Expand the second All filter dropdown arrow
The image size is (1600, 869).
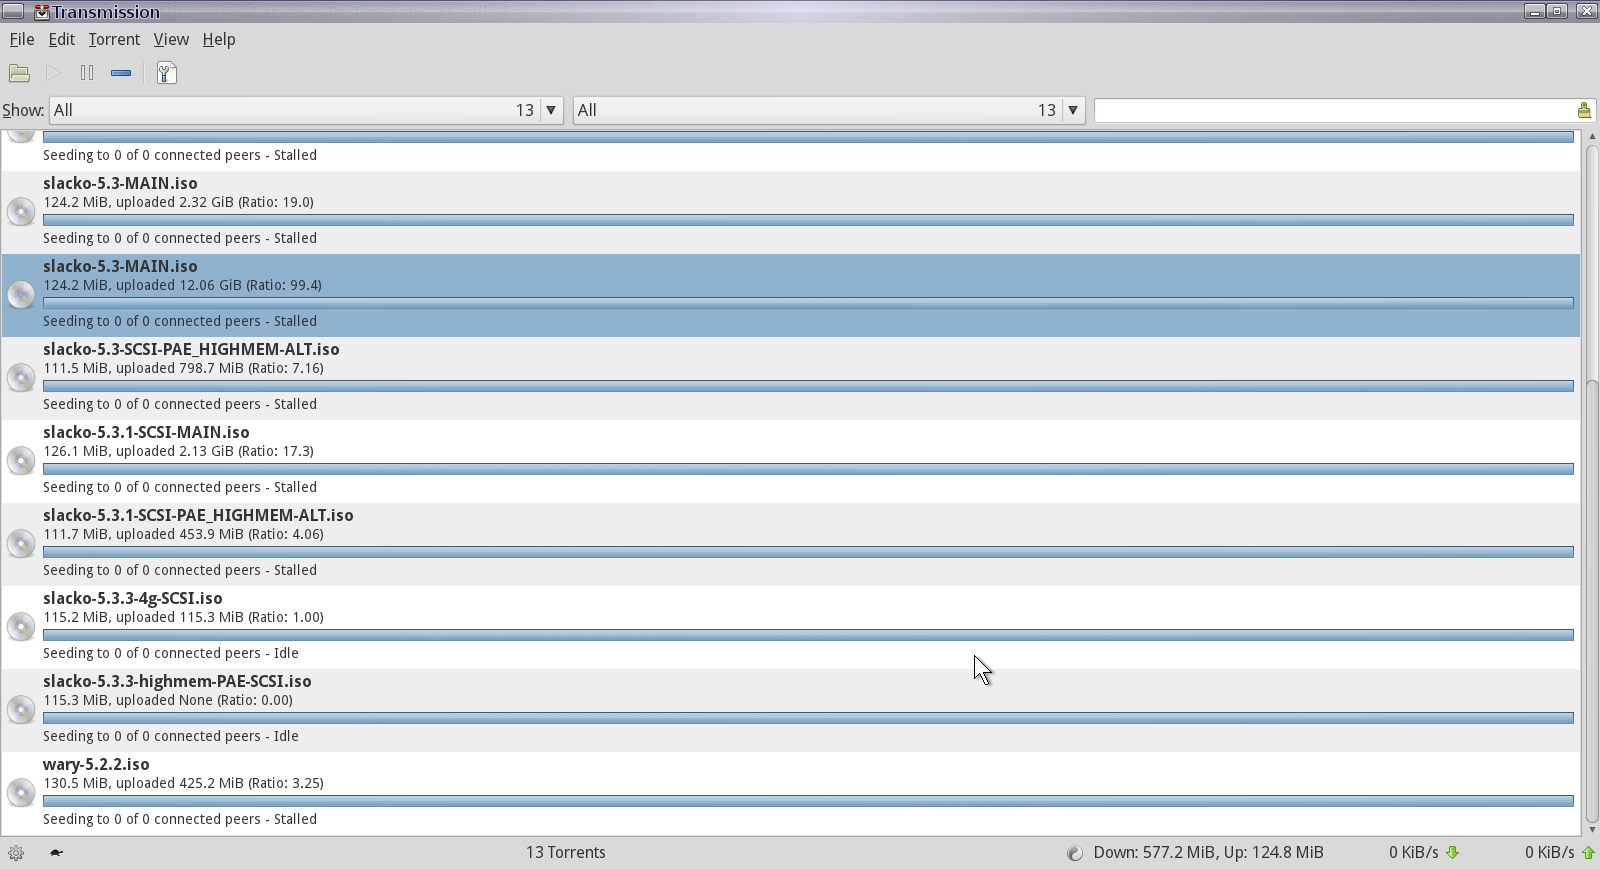coord(1073,110)
